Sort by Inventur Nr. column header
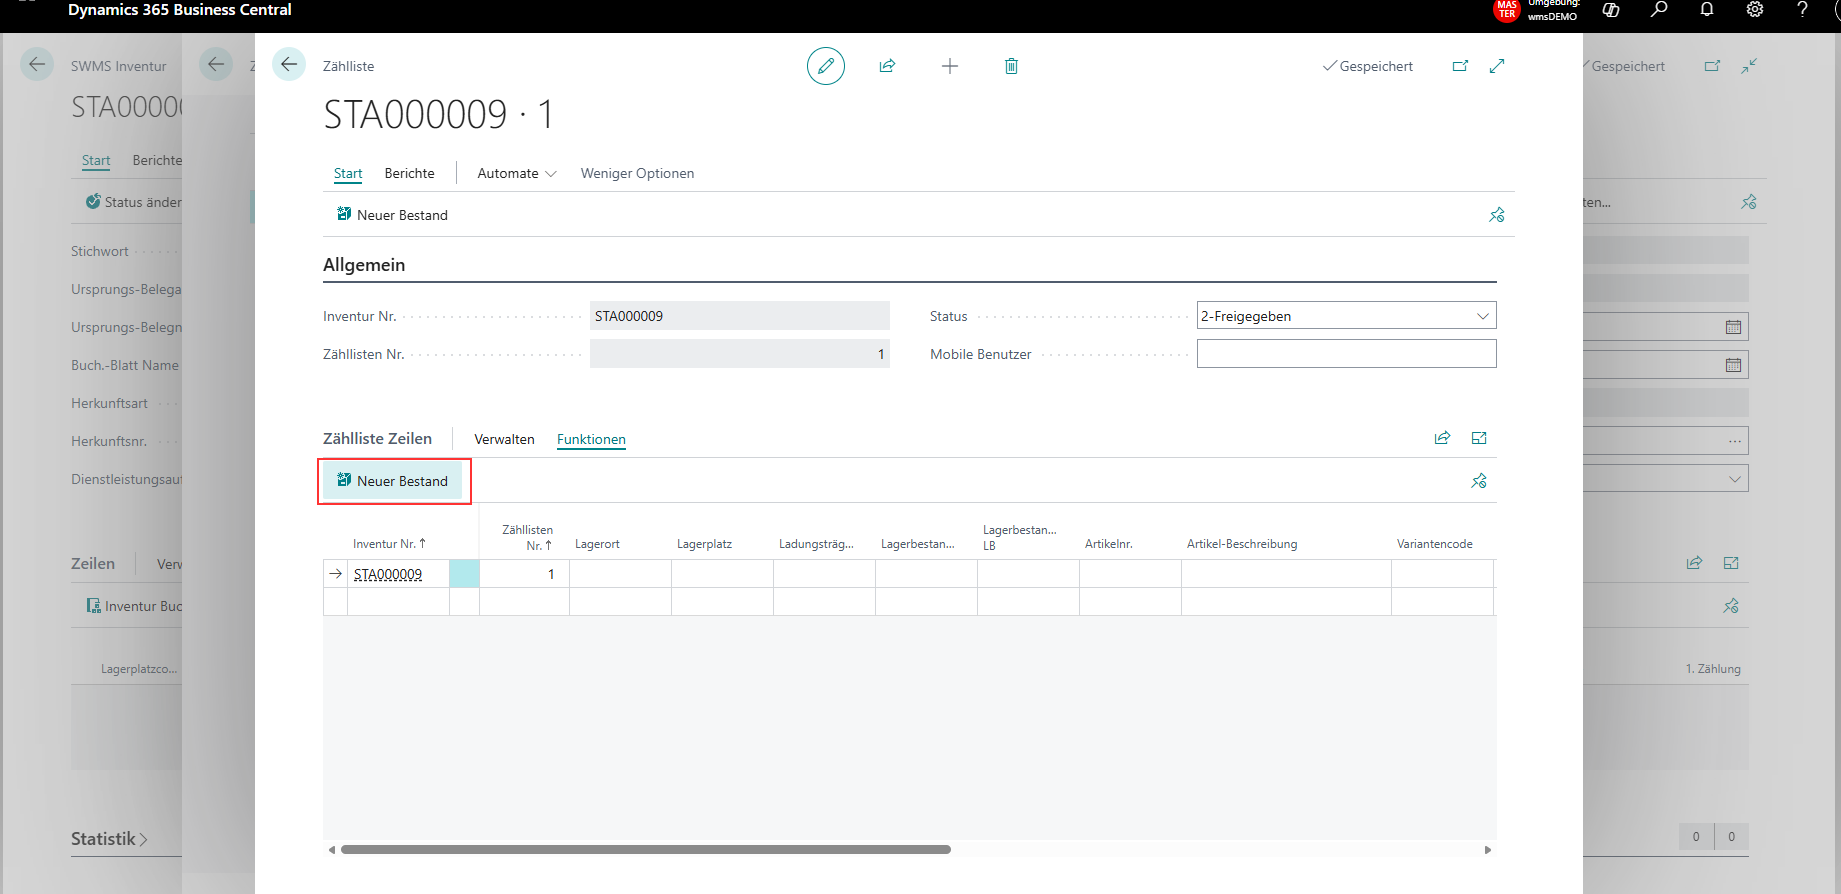 [x=389, y=544]
